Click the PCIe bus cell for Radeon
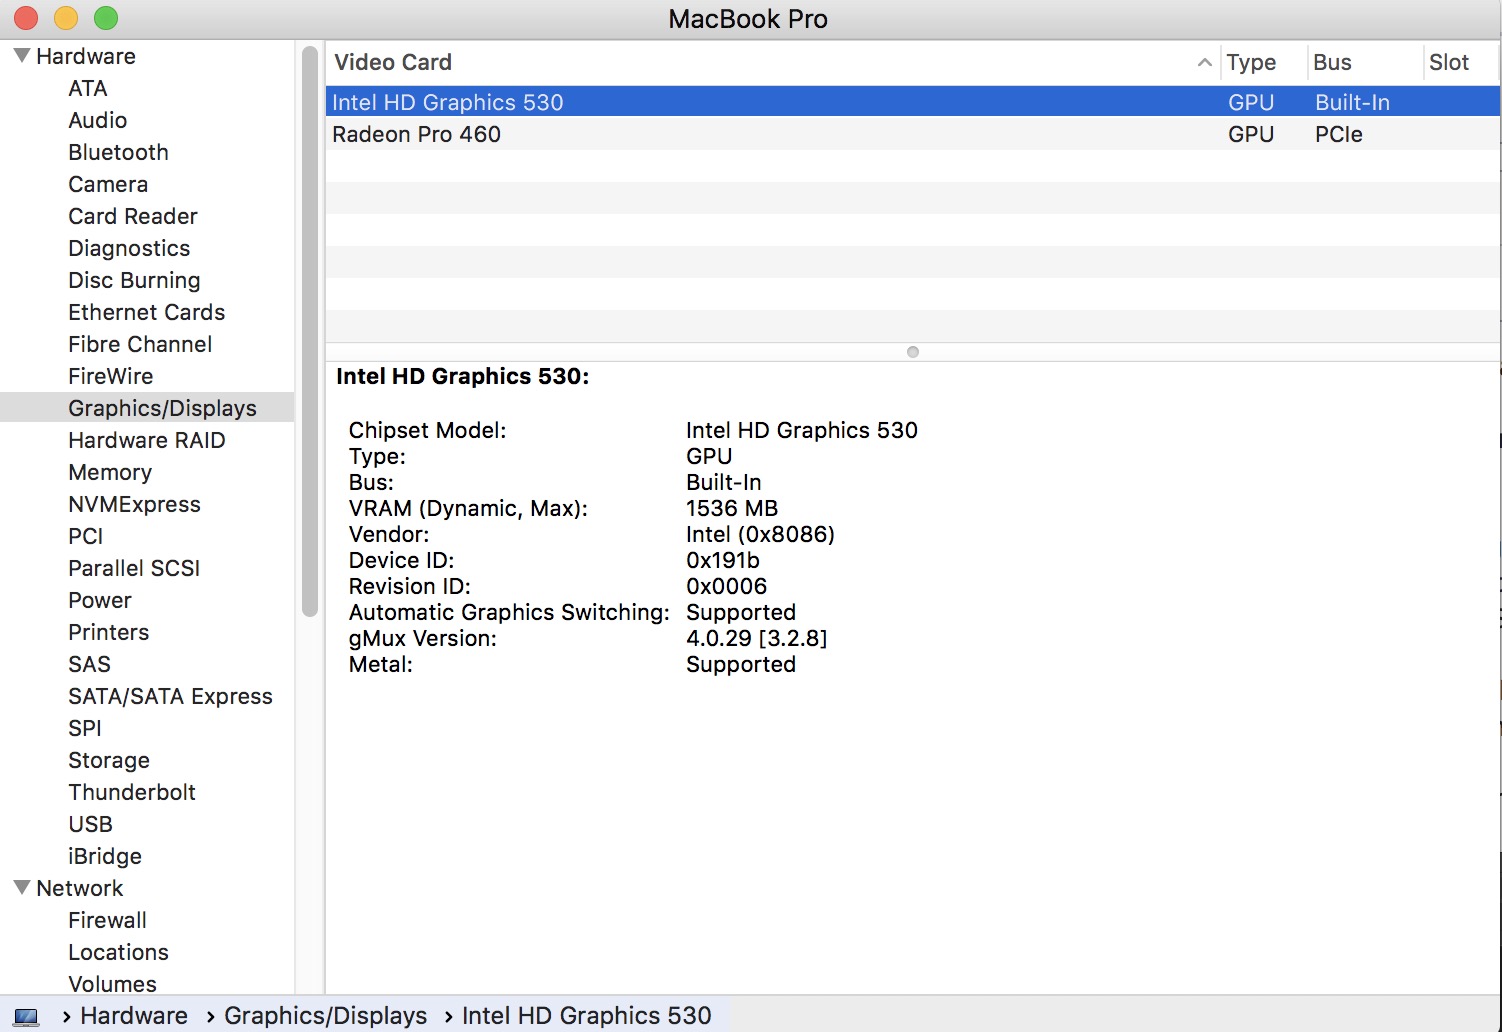 tap(1339, 134)
